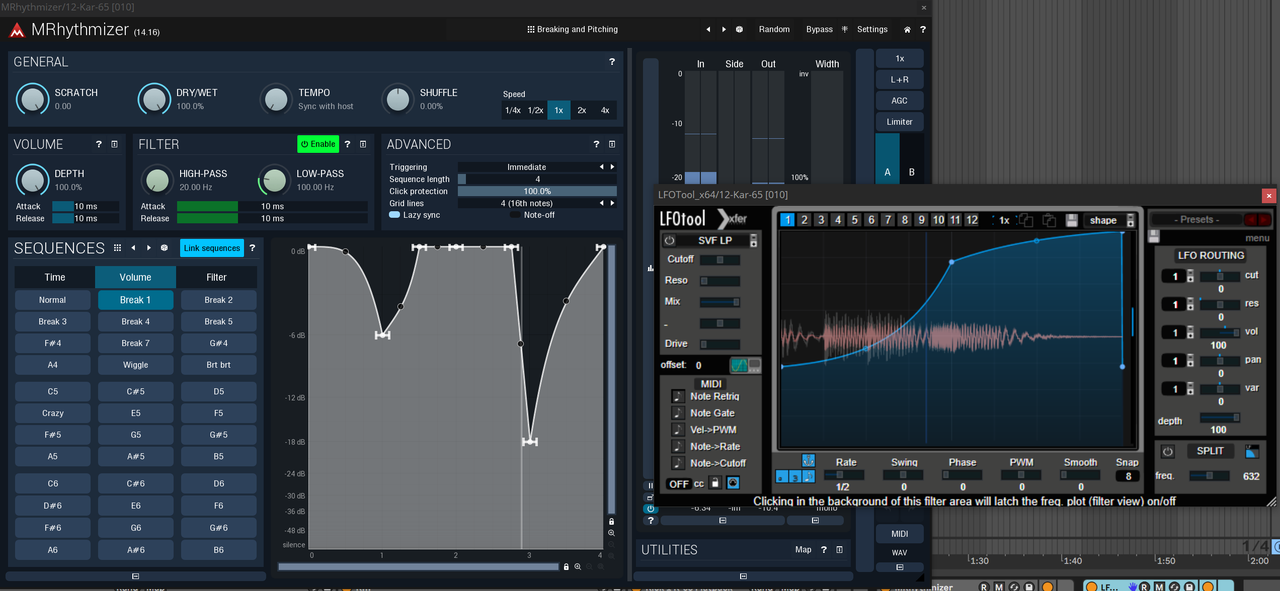Viewport: 1280px width, 591px height.
Task: Open the LFOTool Presets dropdown
Action: tap(1196, 219)
